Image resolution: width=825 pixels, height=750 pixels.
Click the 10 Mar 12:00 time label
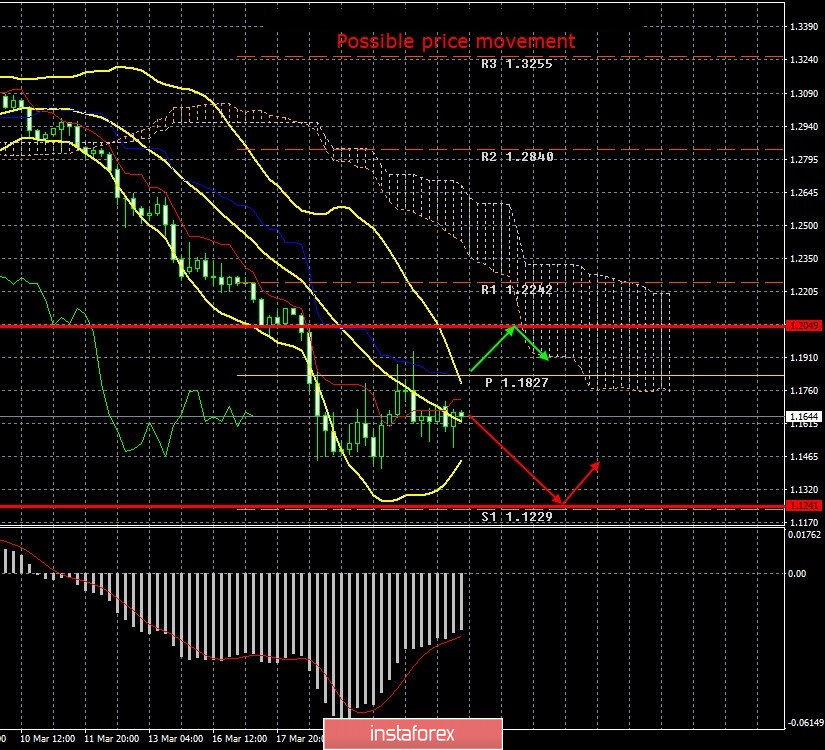48,739
